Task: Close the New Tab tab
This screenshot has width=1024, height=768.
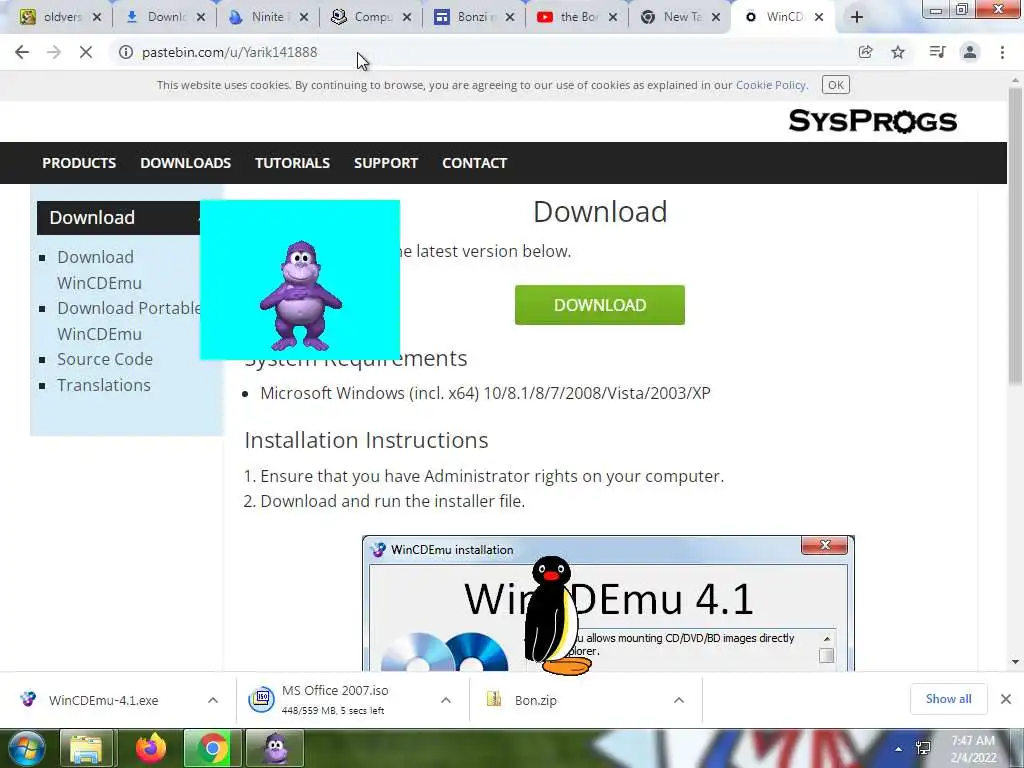Action: pos(716,17)
